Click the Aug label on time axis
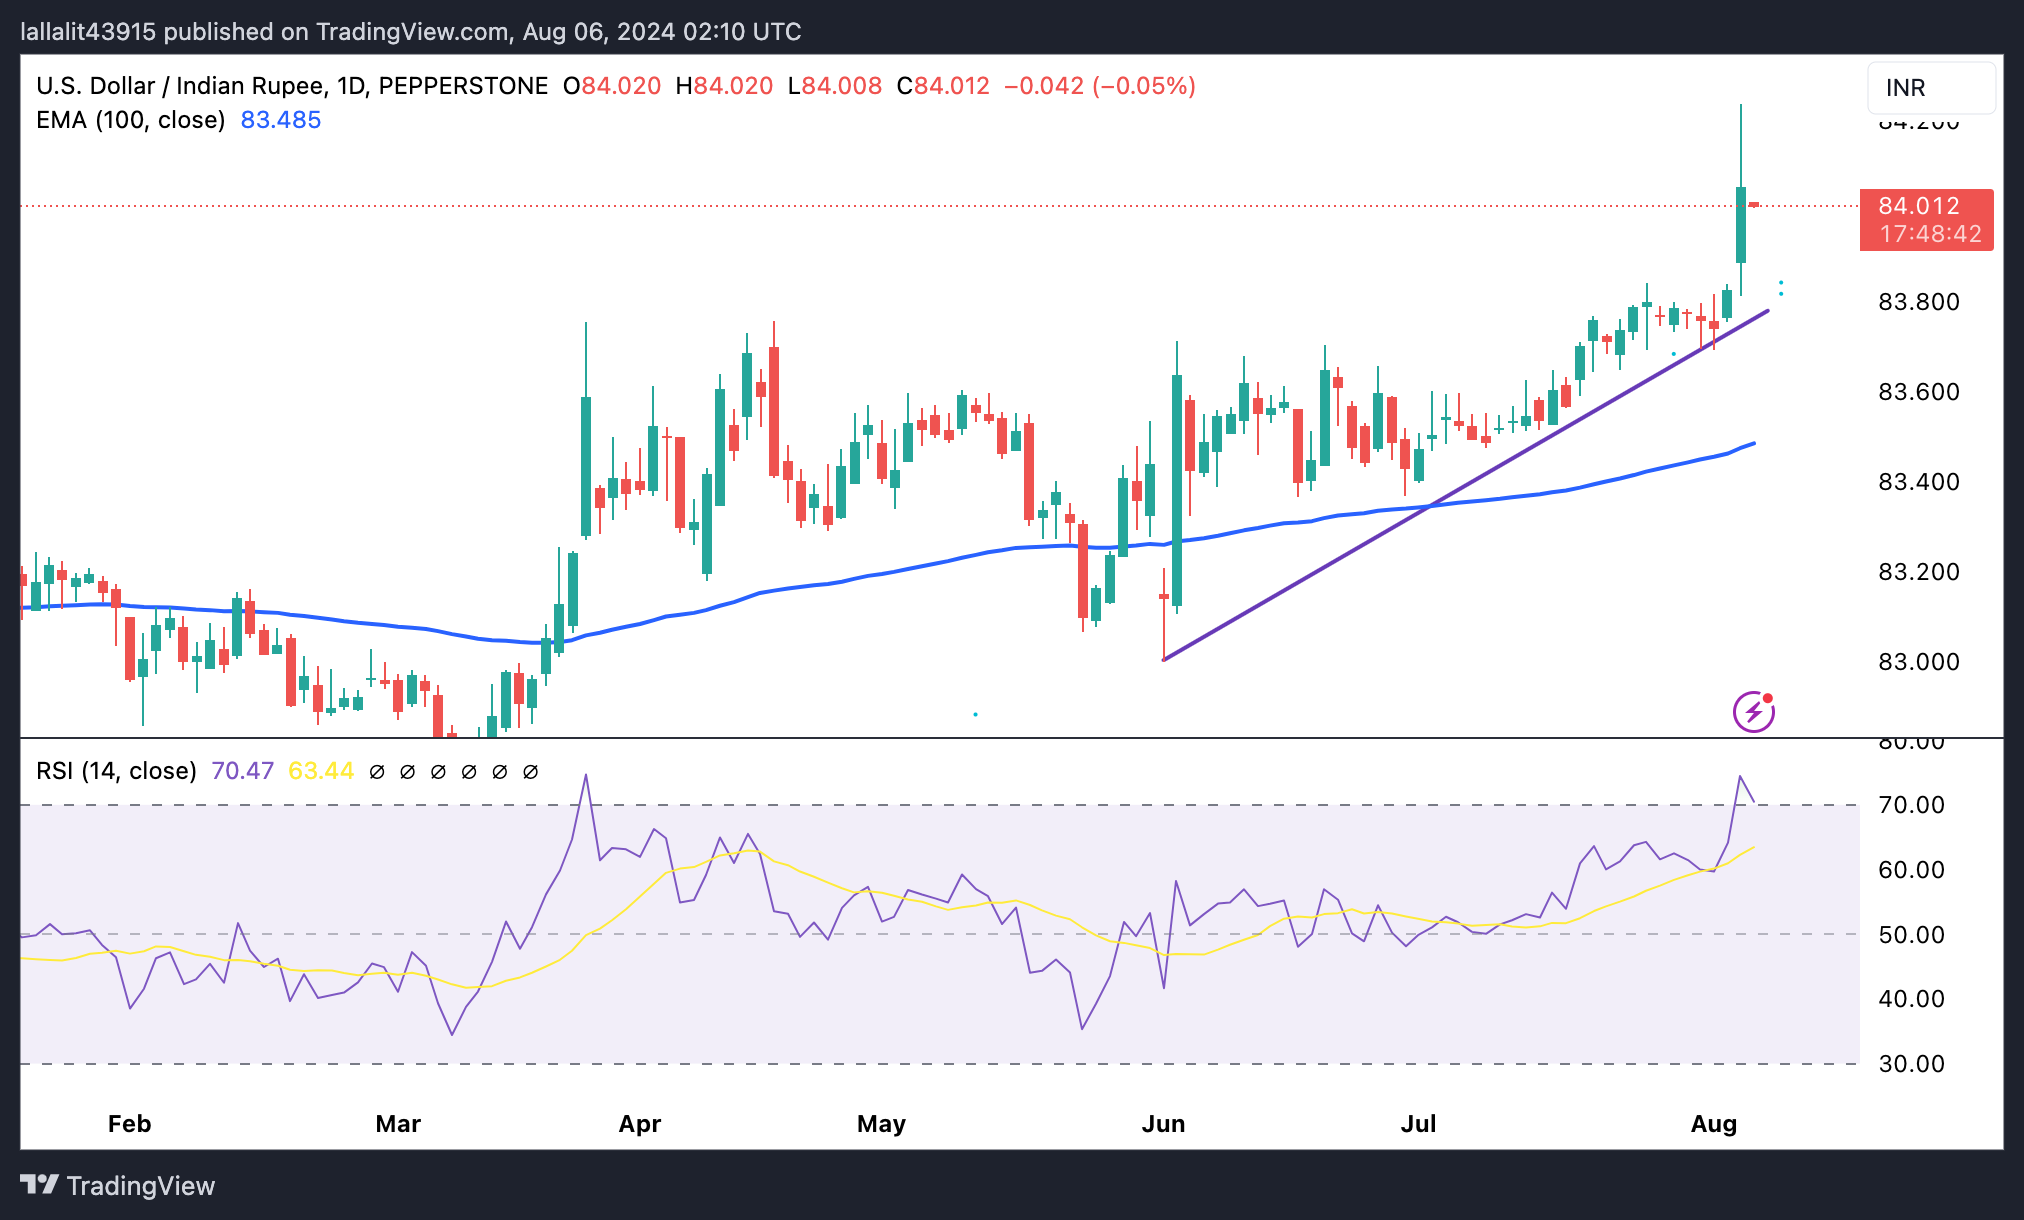The width and height of the screenshot is (2024, 1220). (x=1713, y=1123)
